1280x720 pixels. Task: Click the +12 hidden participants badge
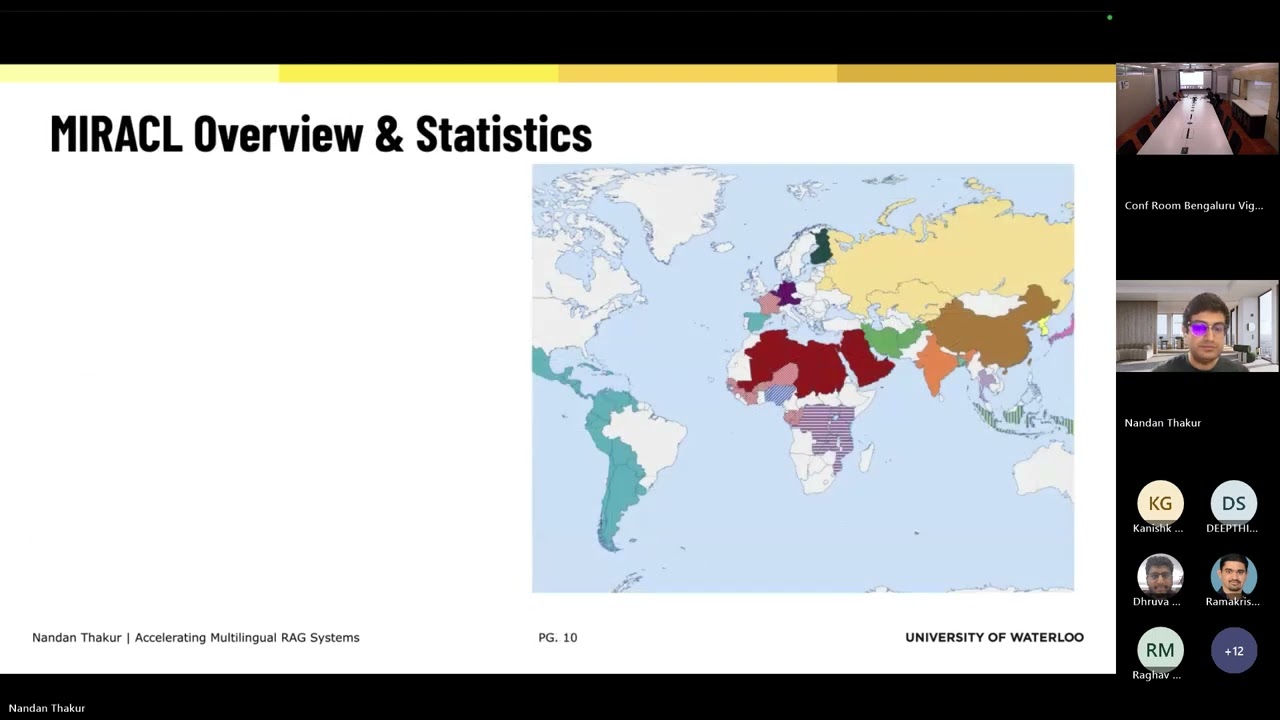point(1233,650)
